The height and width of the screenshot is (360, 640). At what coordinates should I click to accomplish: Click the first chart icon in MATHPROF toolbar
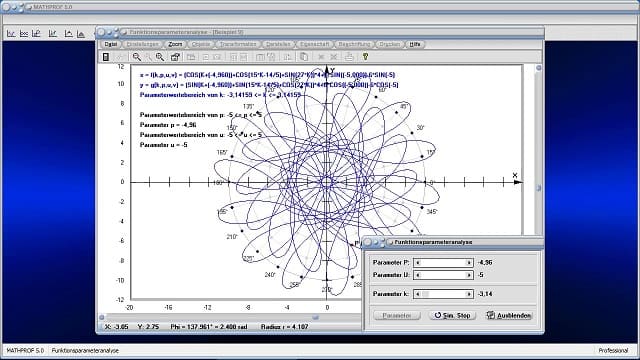pos(11,33)
